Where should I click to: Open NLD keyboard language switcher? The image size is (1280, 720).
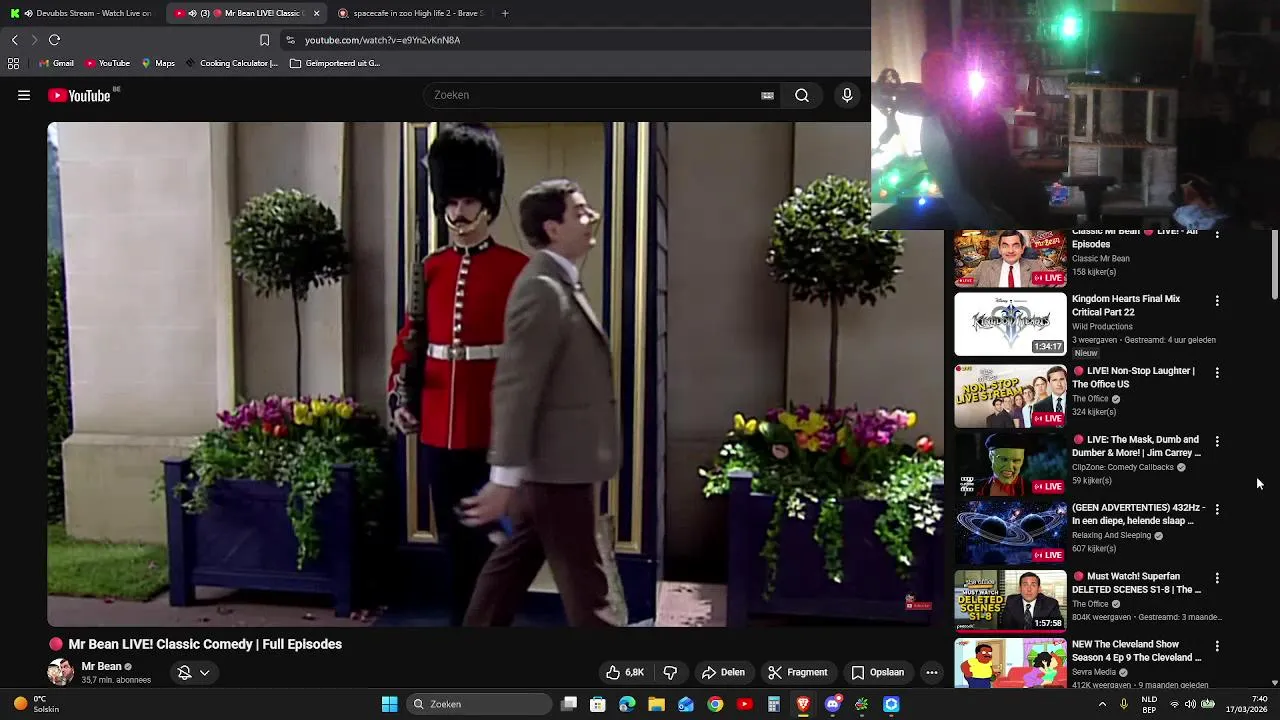click(1149, 704)
